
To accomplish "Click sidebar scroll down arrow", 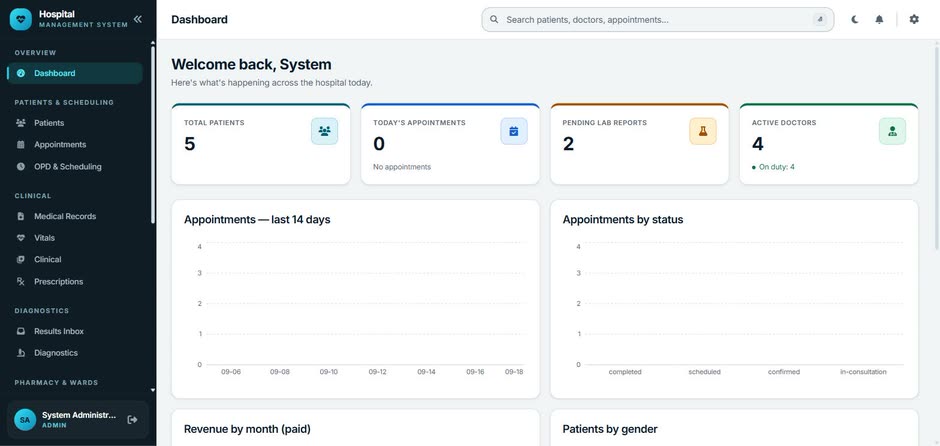I will tap(153, 390).
